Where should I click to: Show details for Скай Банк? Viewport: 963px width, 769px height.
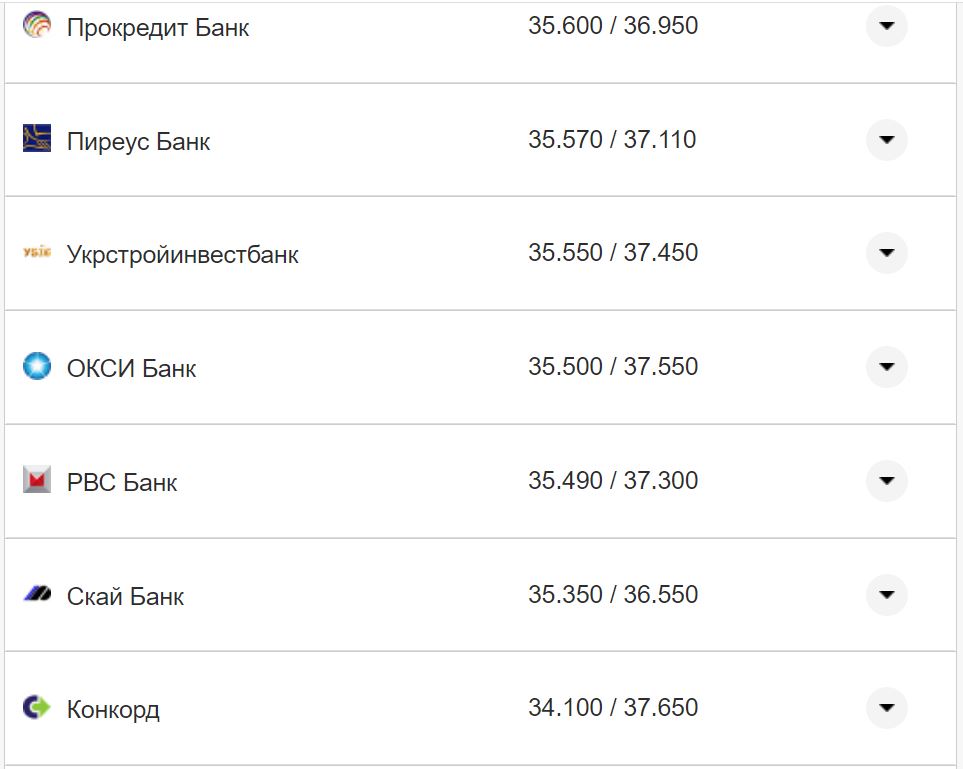tap(886, 595)
